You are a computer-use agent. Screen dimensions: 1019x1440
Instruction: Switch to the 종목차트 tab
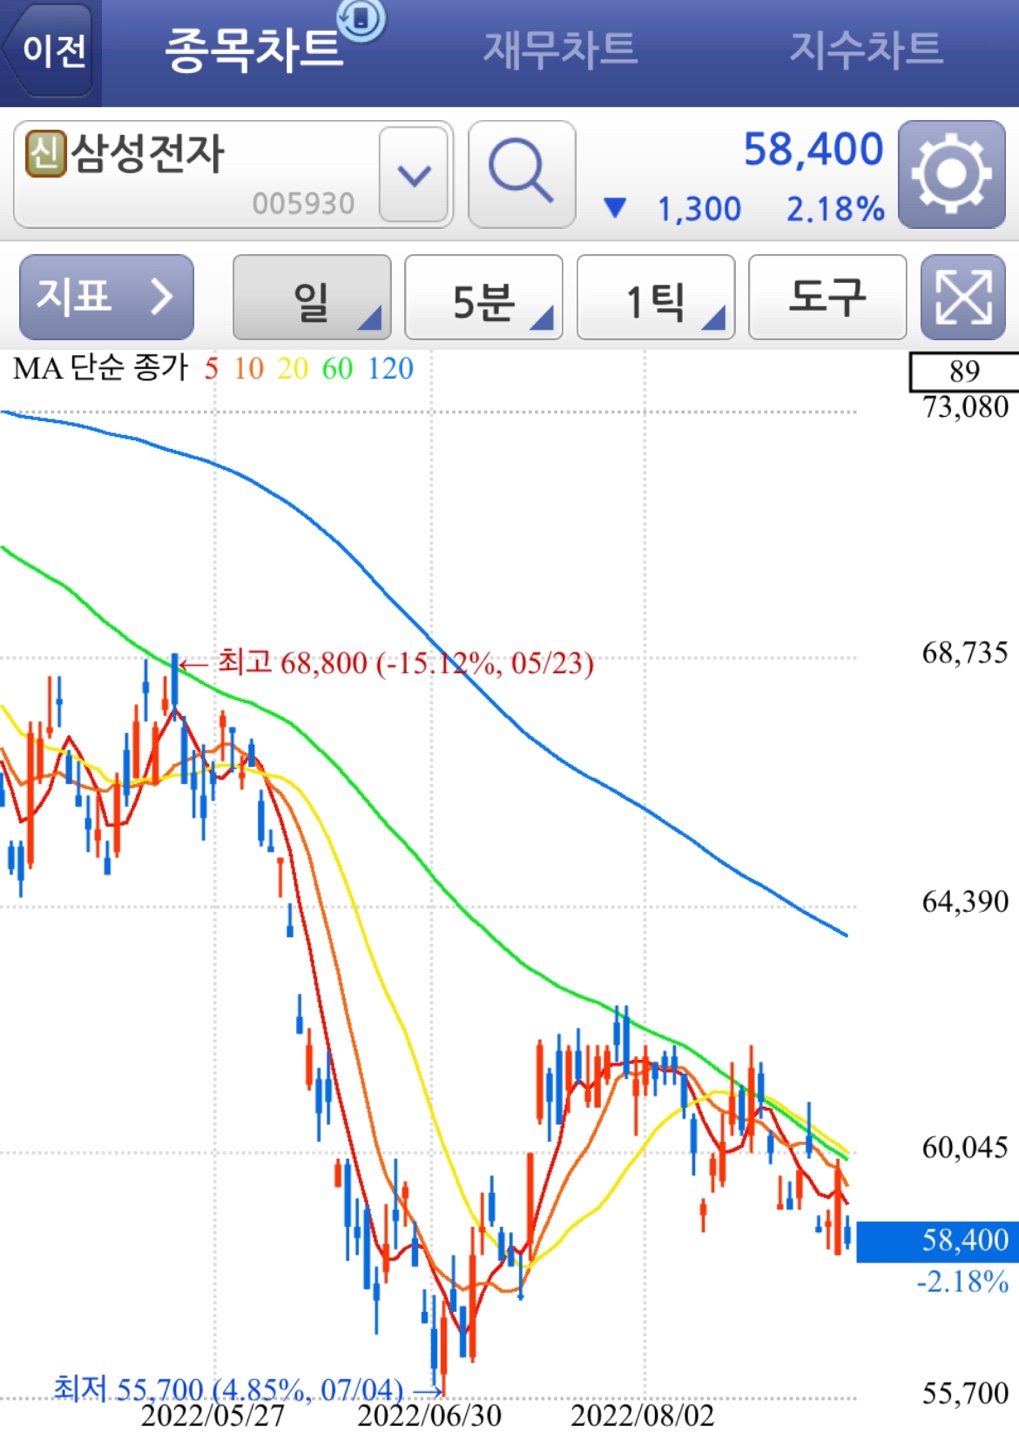pos(253,49)
